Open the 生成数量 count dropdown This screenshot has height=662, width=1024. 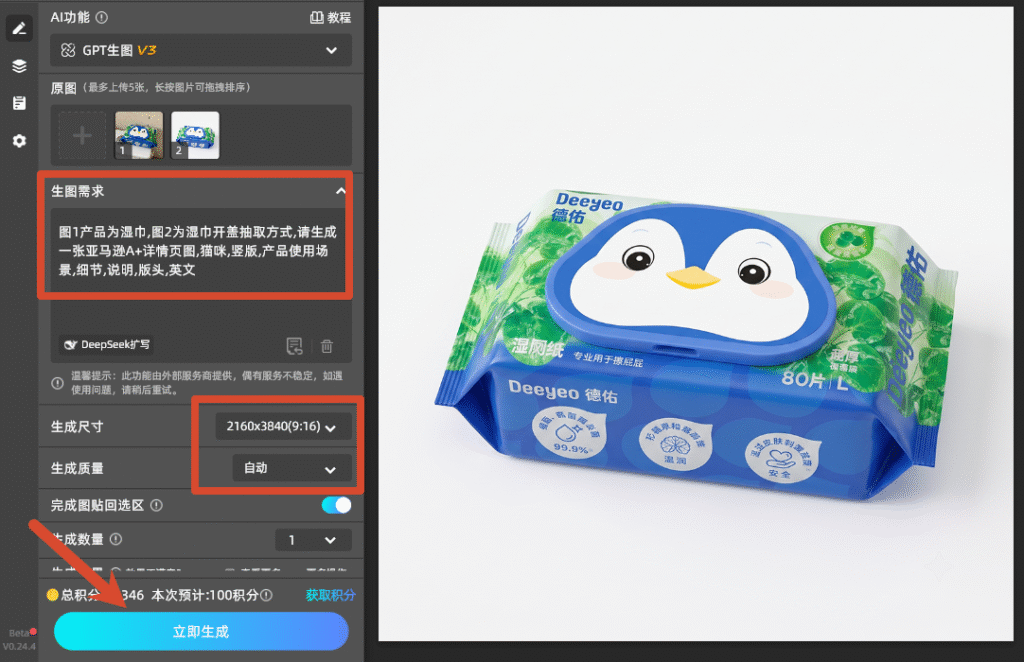click(313, 540)
